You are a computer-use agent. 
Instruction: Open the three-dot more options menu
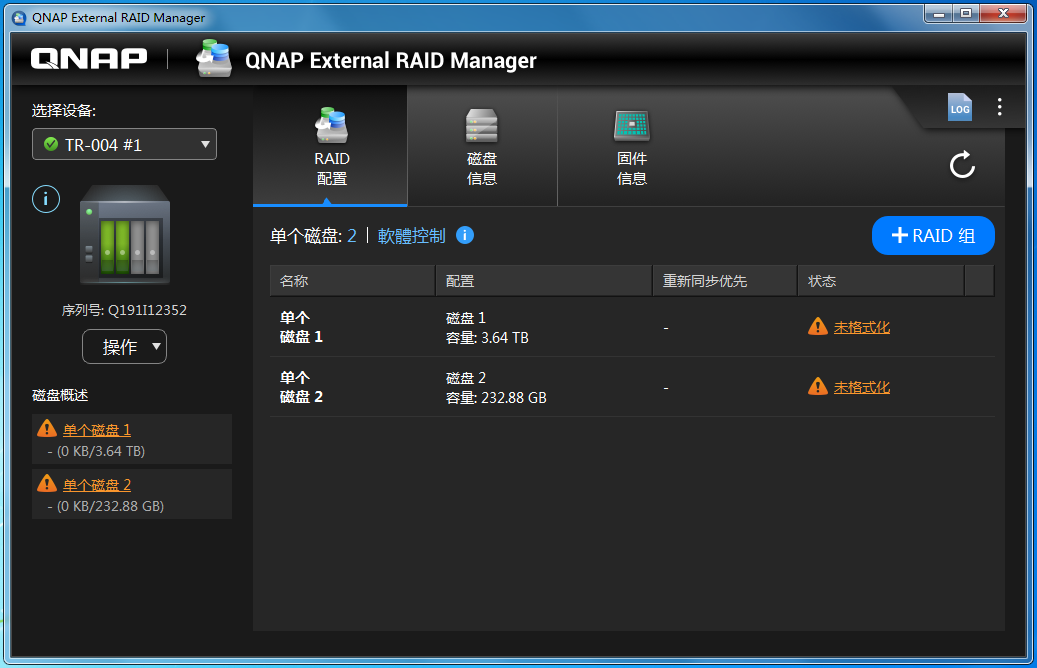pos(999,106)
